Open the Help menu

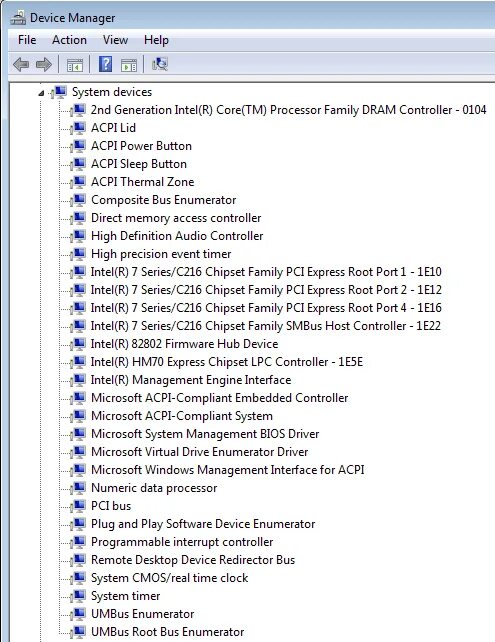tap(156, 40)
